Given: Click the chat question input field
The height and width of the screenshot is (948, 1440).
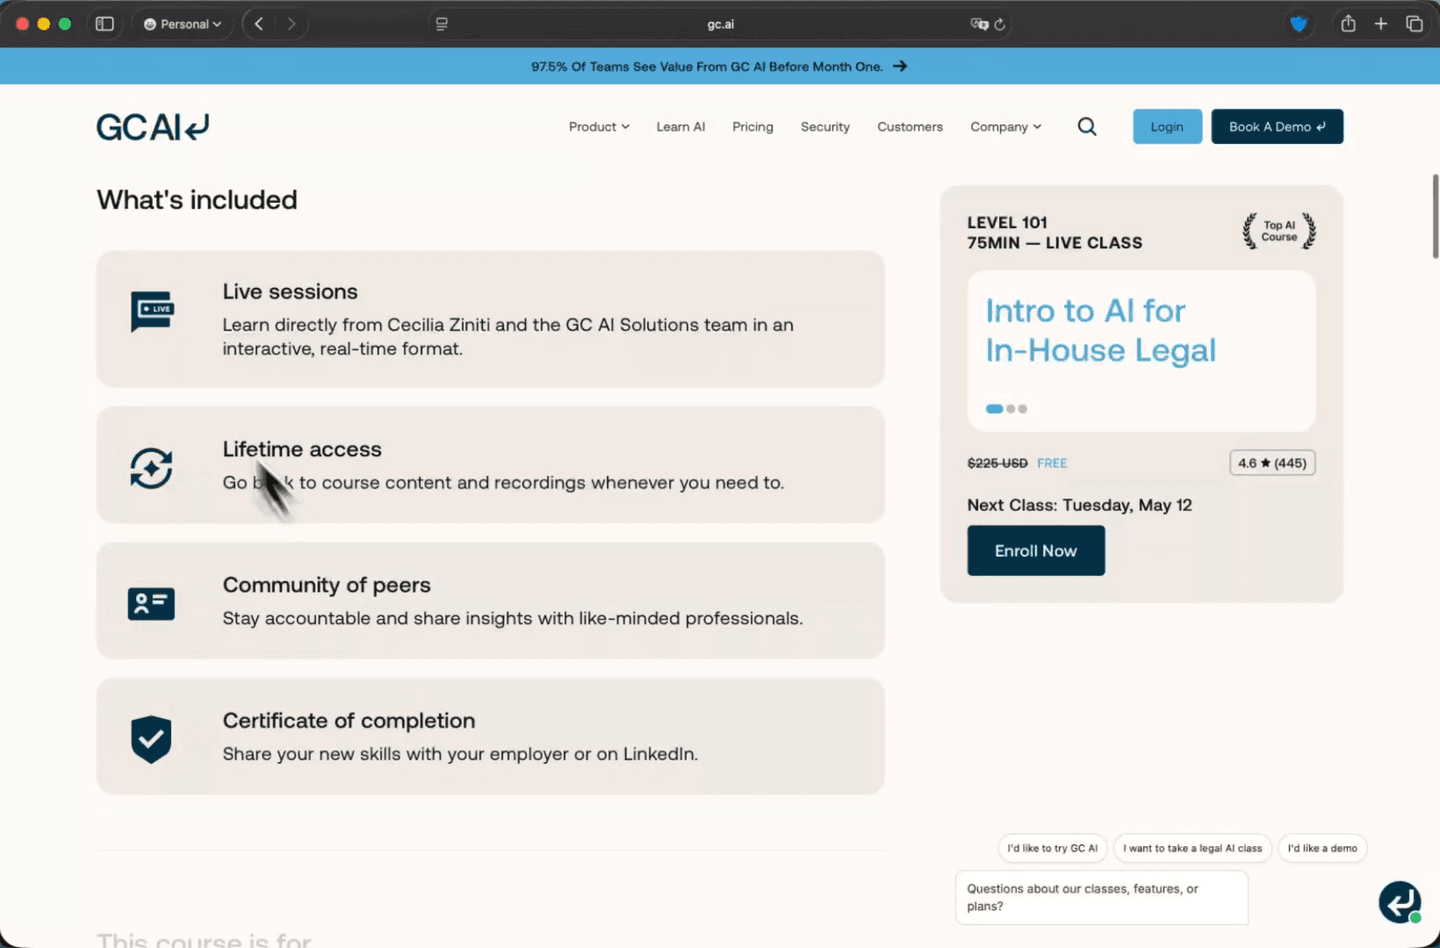Looking at the screenshot, I should coord(1101,897).
